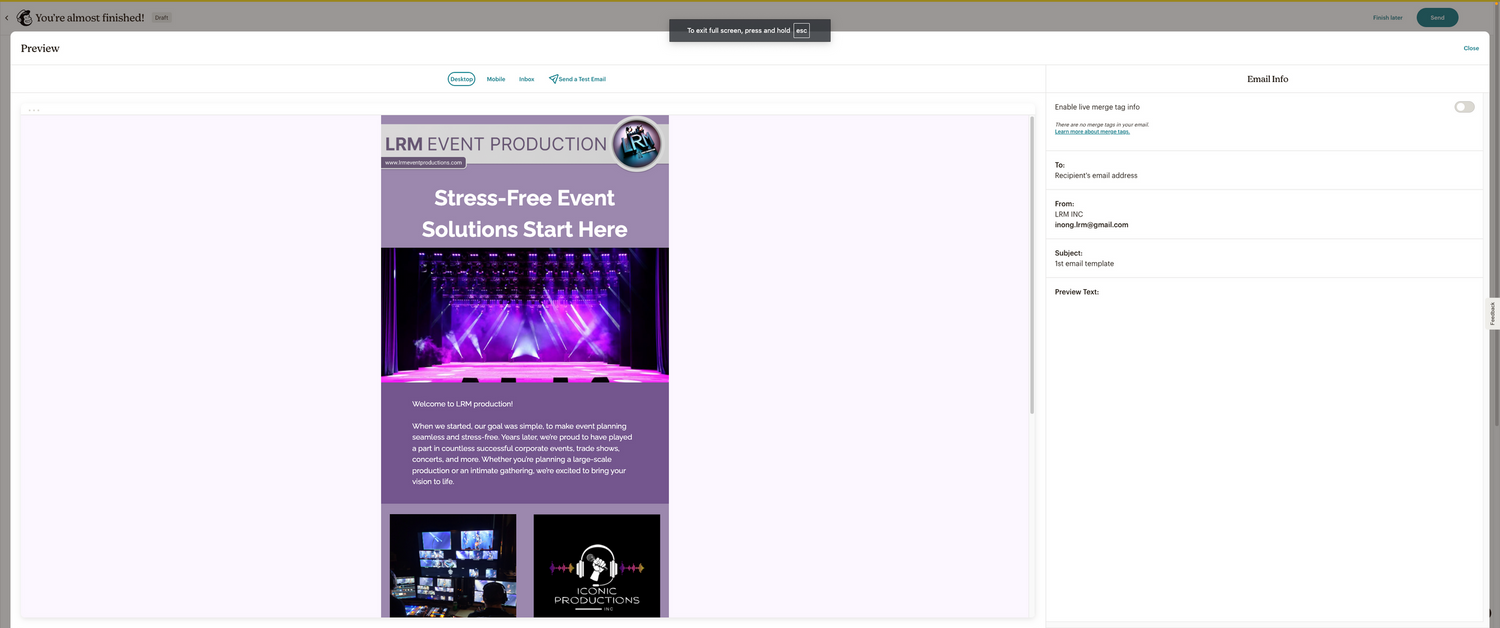
Task: Click the paragraph starting When we started
Action: [x=522, y=454]
